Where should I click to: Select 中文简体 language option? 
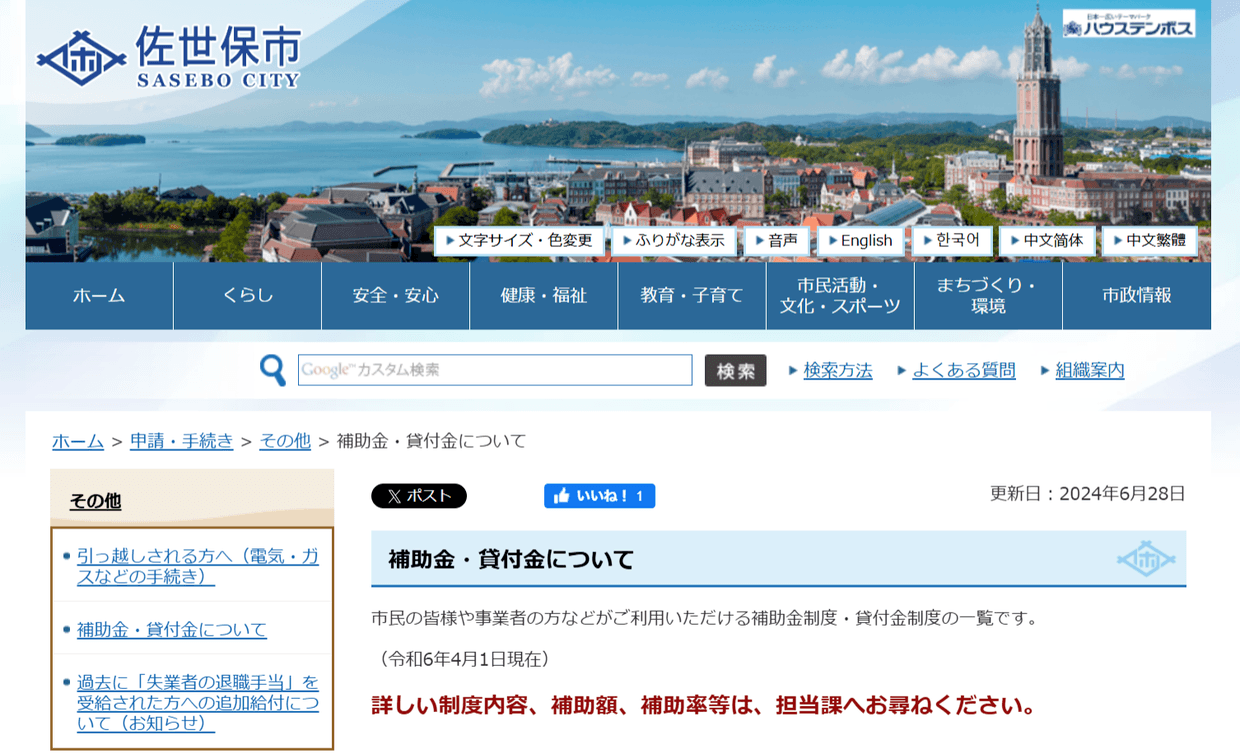pyautogui.click(x=1047, y=241)
